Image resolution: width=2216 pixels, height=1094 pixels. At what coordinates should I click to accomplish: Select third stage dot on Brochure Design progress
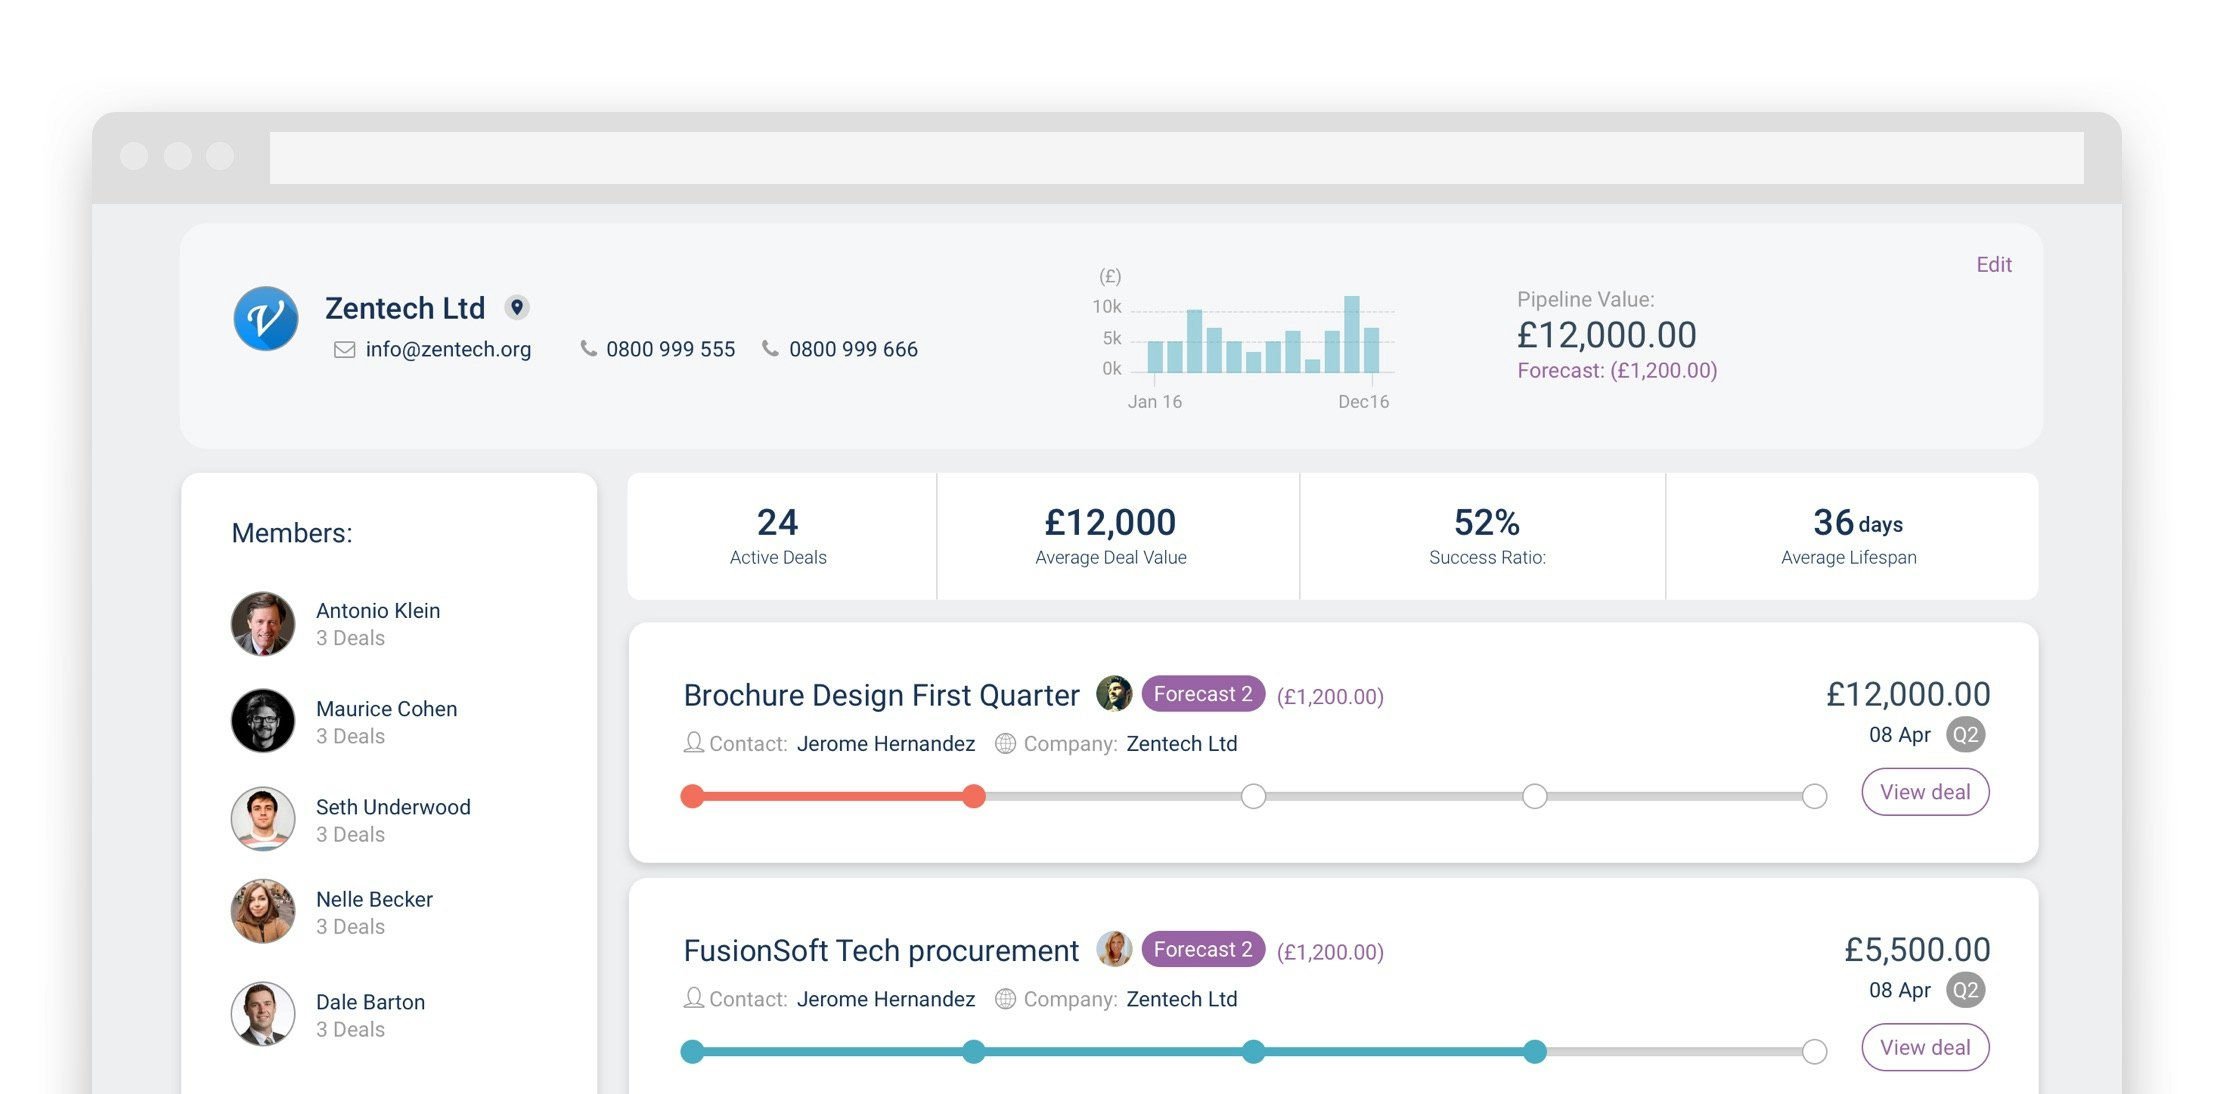tap(1253, 796)
